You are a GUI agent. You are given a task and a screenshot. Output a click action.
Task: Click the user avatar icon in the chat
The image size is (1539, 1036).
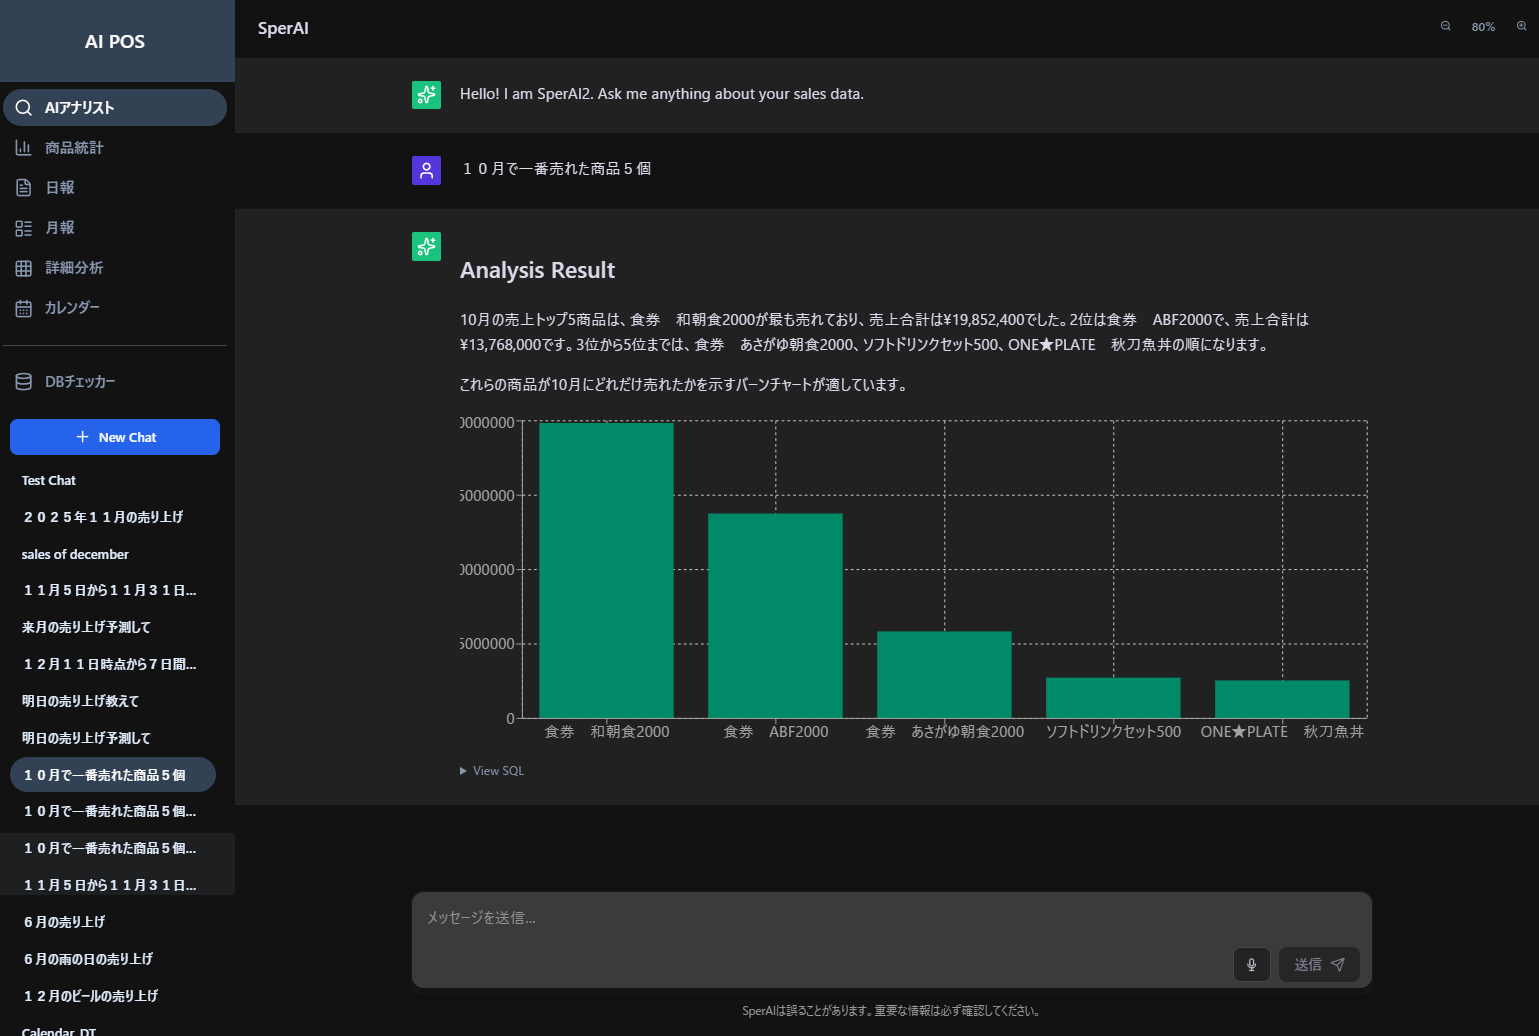(427, 170)
